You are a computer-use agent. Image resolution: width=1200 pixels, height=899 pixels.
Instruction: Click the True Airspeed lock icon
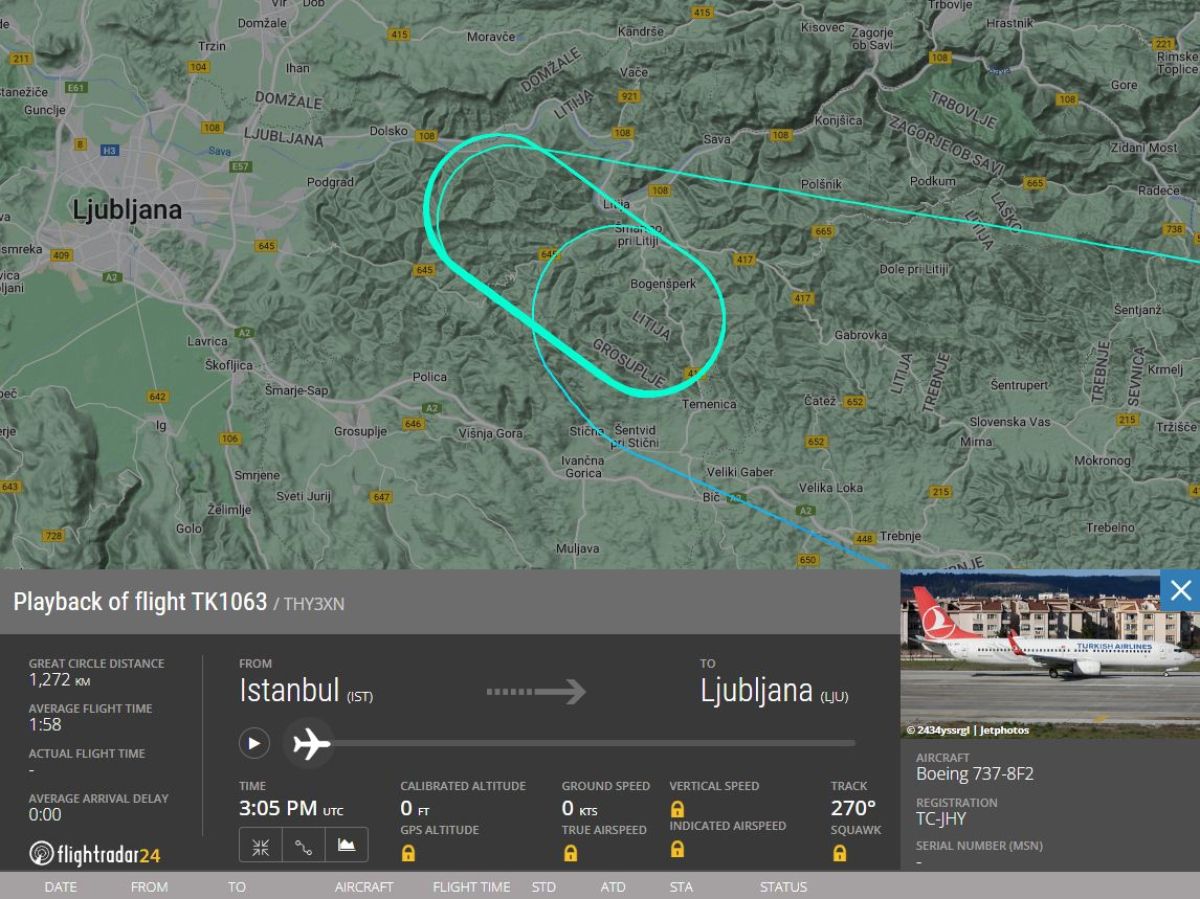click(x=570, y=853)
